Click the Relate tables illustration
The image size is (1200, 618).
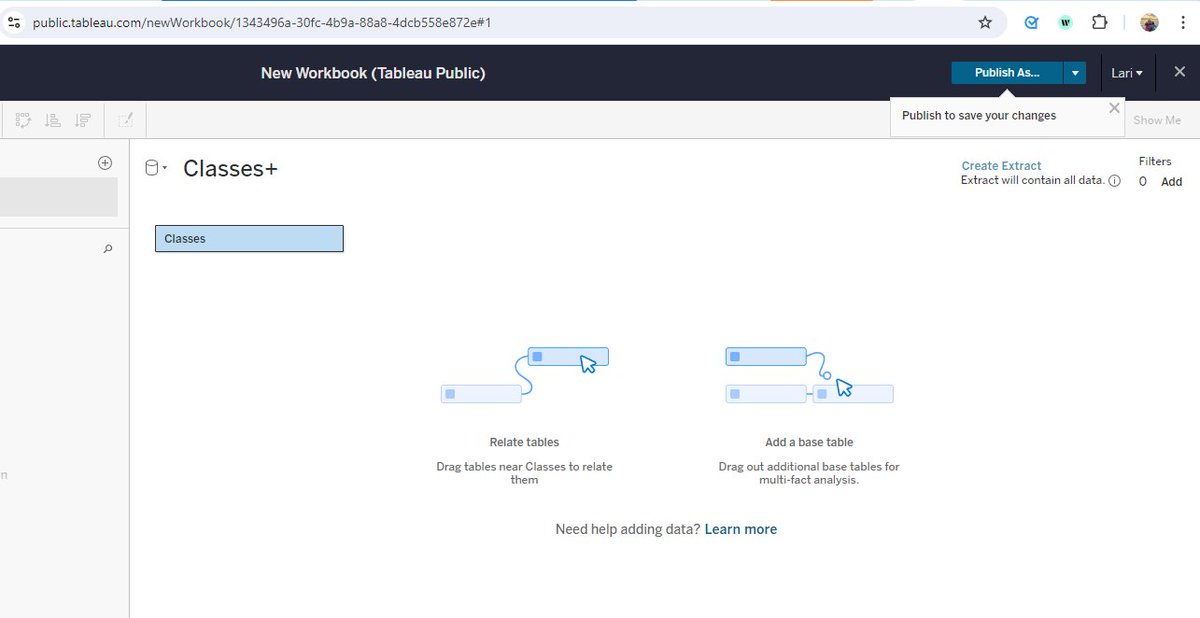(525, 375)
